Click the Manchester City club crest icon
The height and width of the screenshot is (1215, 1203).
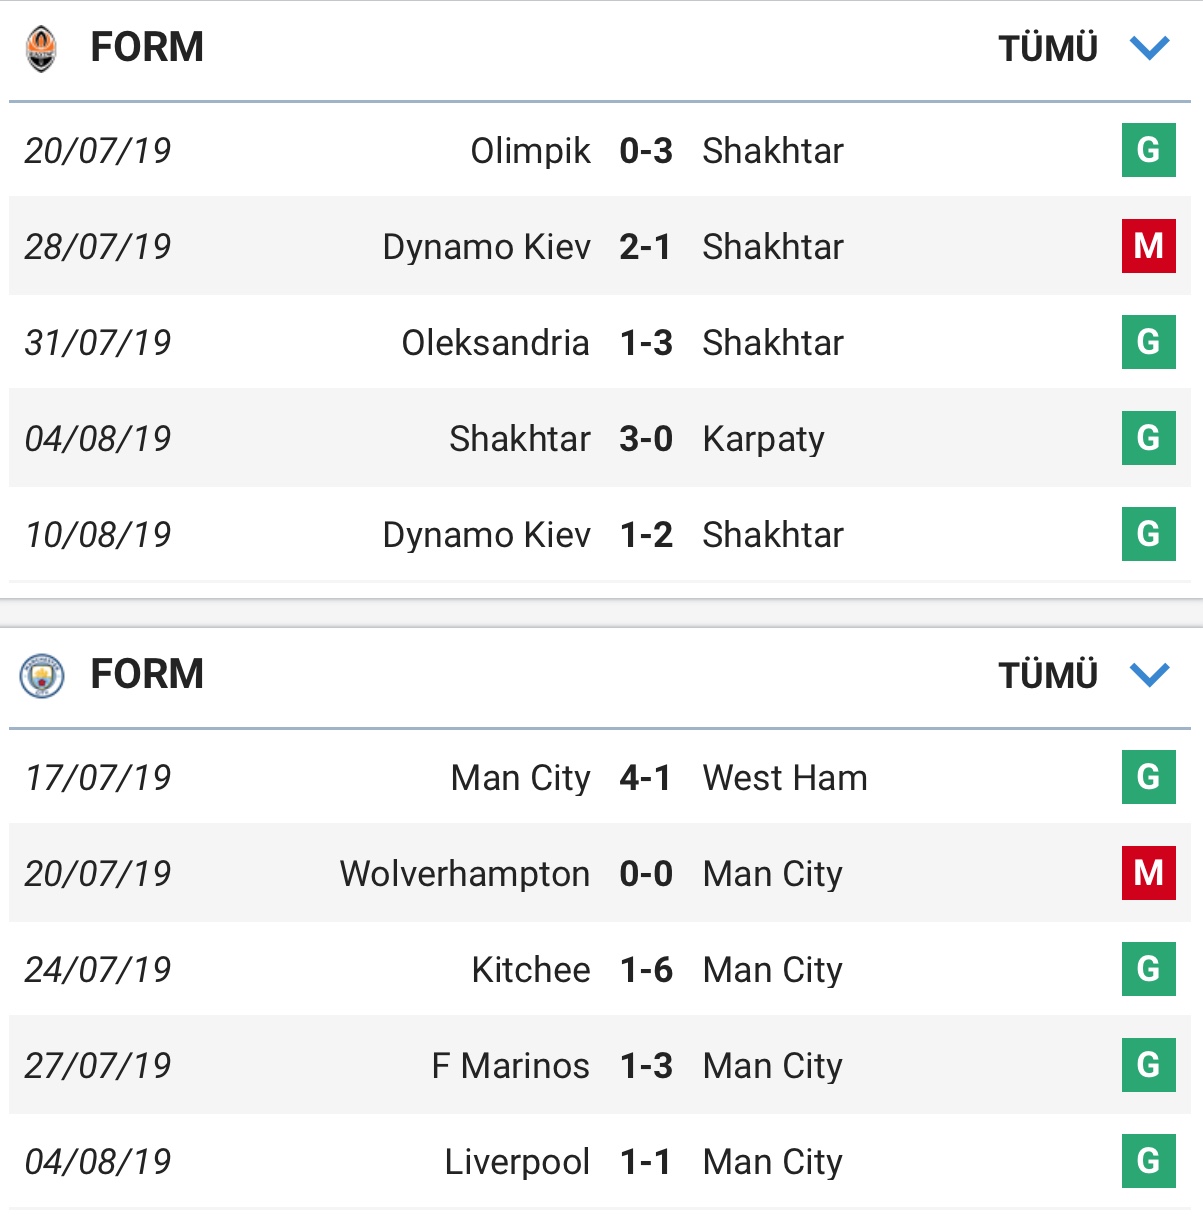coord(41,675)
